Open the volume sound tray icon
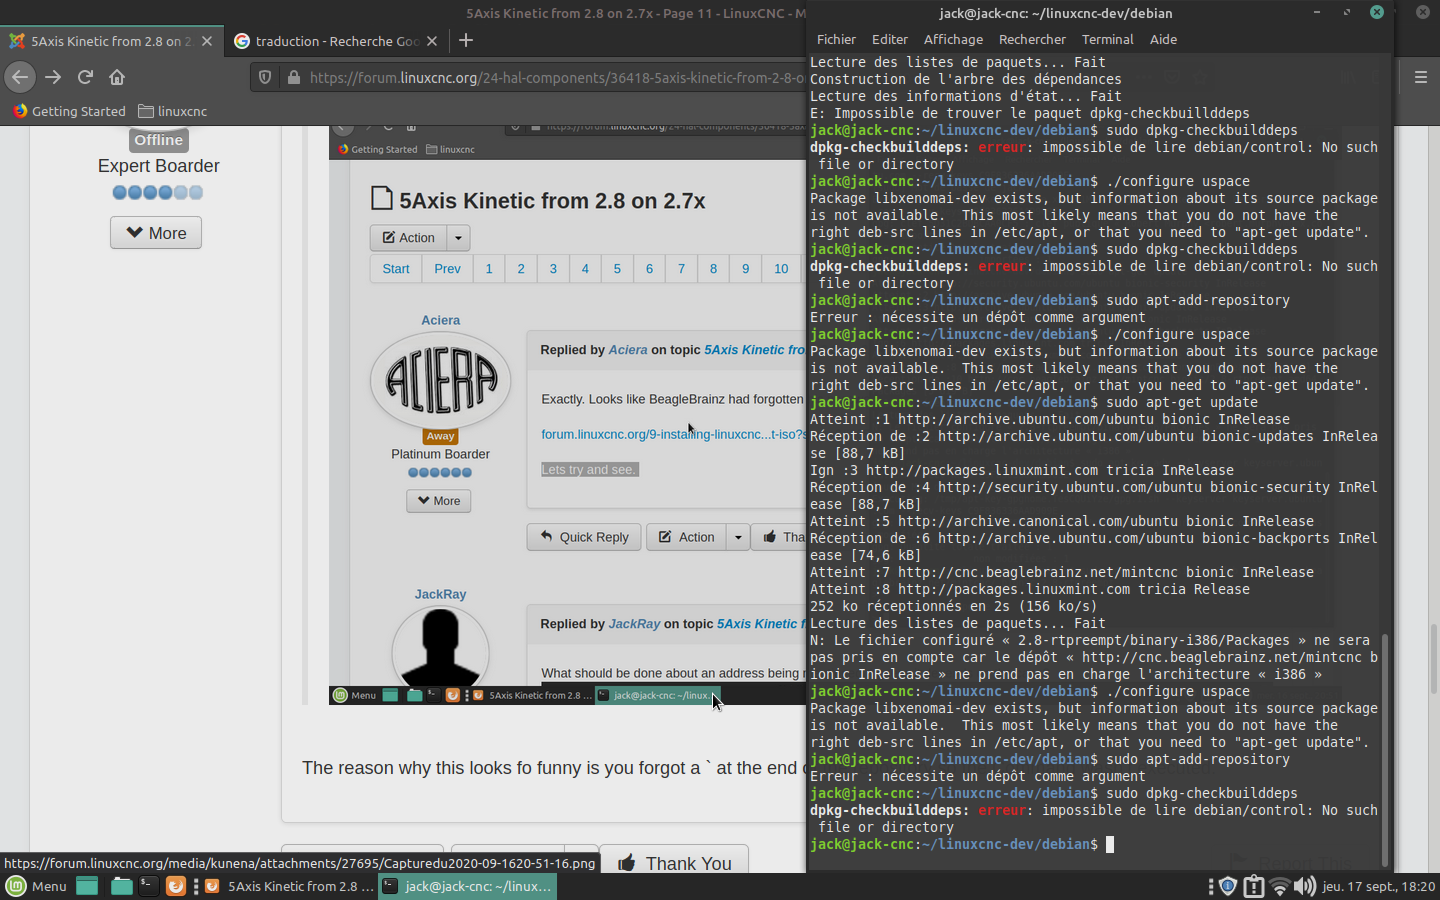This screenshot has height=900, width=1440. tap(1304, 886)
